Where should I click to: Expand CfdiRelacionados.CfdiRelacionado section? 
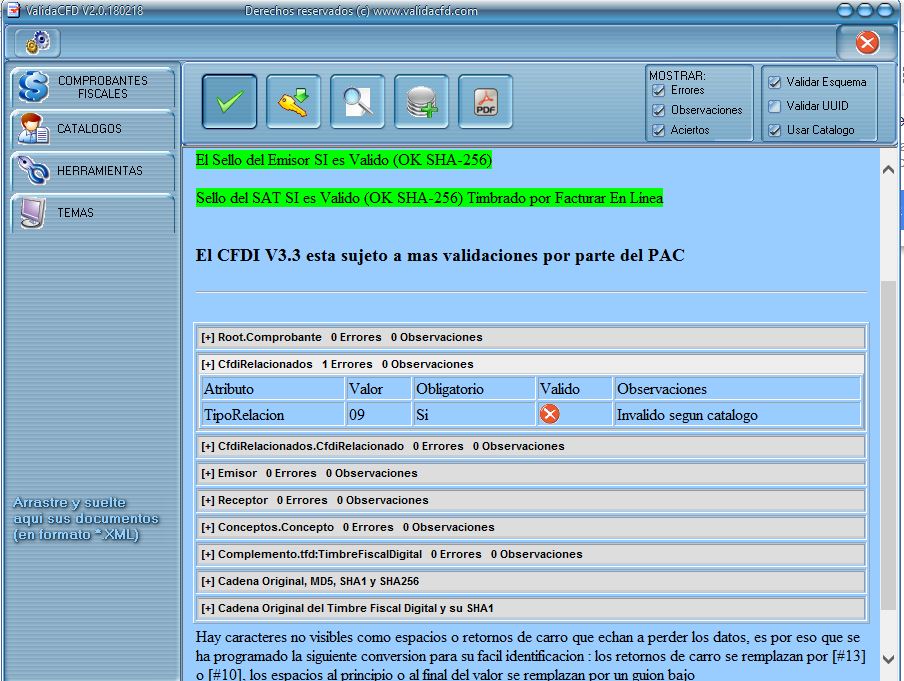click(x=530, y=446)
